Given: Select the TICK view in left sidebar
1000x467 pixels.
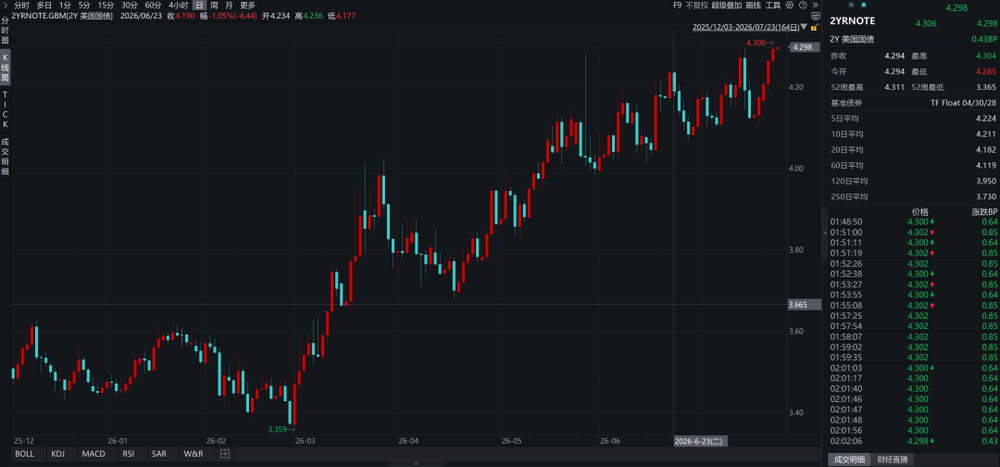Looking at the screenshot, I should tap(5, 108).
